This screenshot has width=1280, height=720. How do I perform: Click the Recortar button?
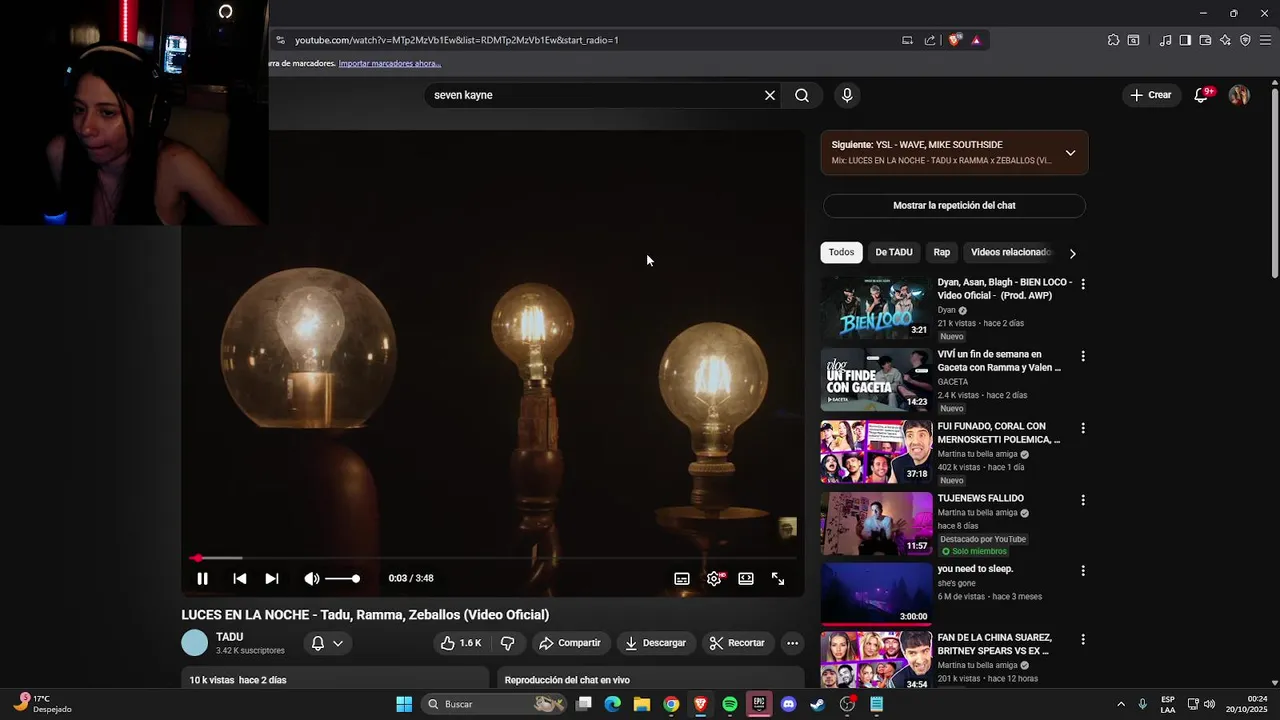pos(737,643)
